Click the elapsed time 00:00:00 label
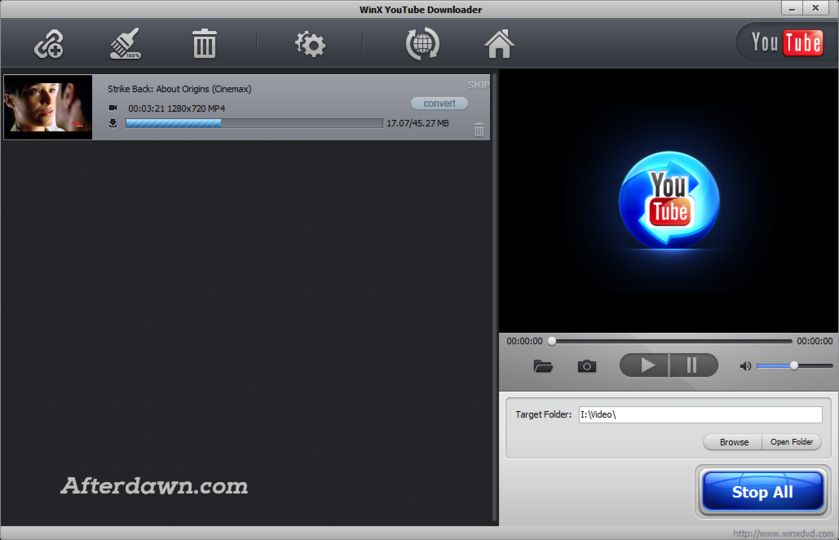This screenshot has width=839, height=540. (x=524, y=341)
